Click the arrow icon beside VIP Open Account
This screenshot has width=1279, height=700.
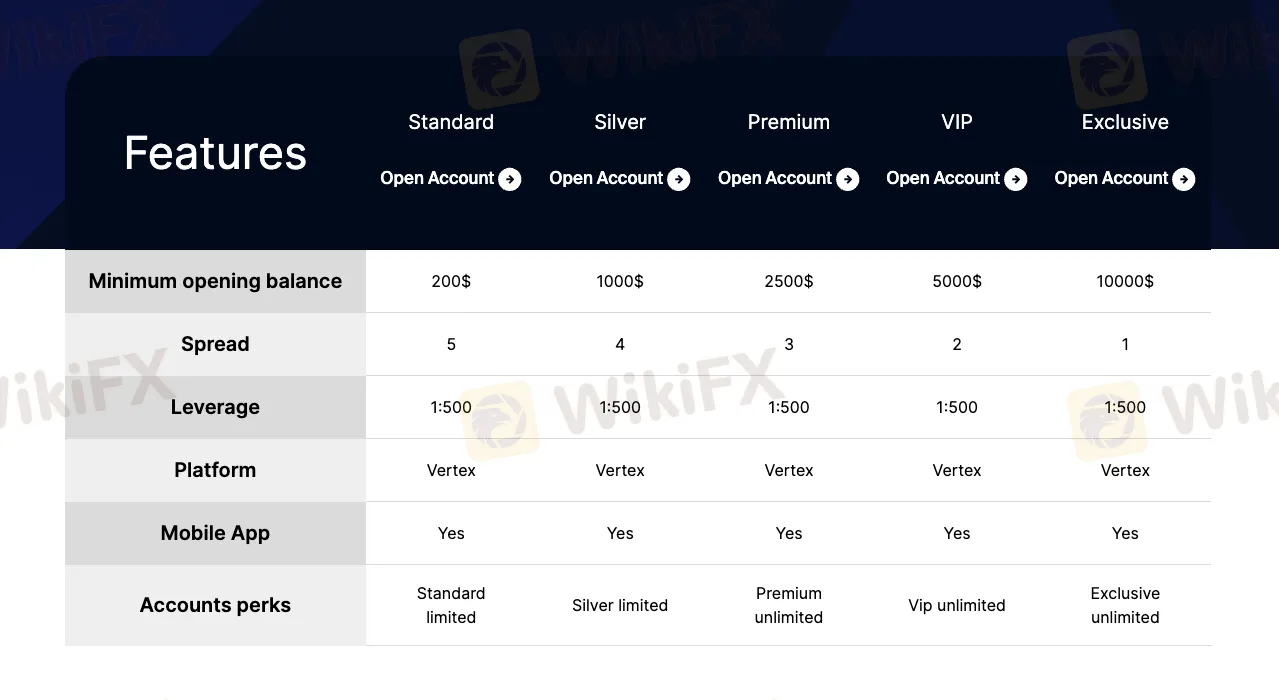[1016, 180]
